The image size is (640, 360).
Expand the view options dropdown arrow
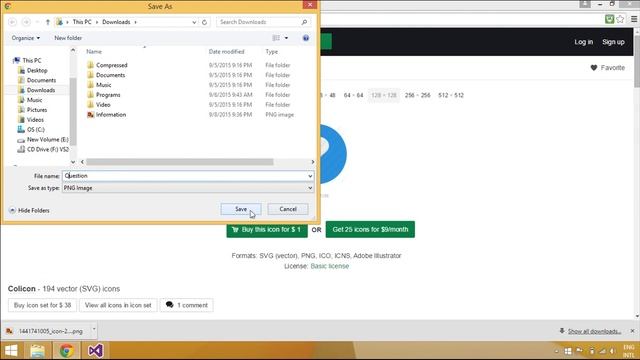click(x=286, y=38)
